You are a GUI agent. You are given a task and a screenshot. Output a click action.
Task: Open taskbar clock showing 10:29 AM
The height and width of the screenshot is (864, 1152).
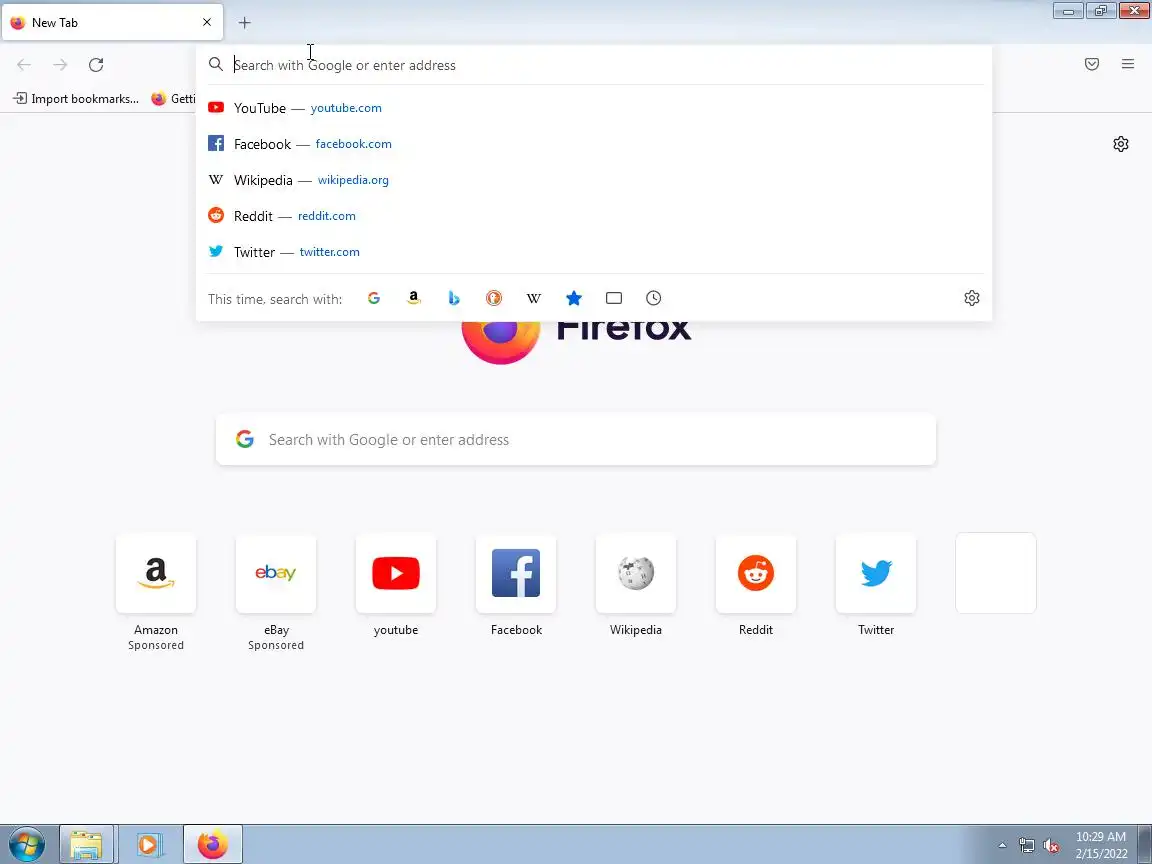pyautogui.click(x=1101, y=845)
